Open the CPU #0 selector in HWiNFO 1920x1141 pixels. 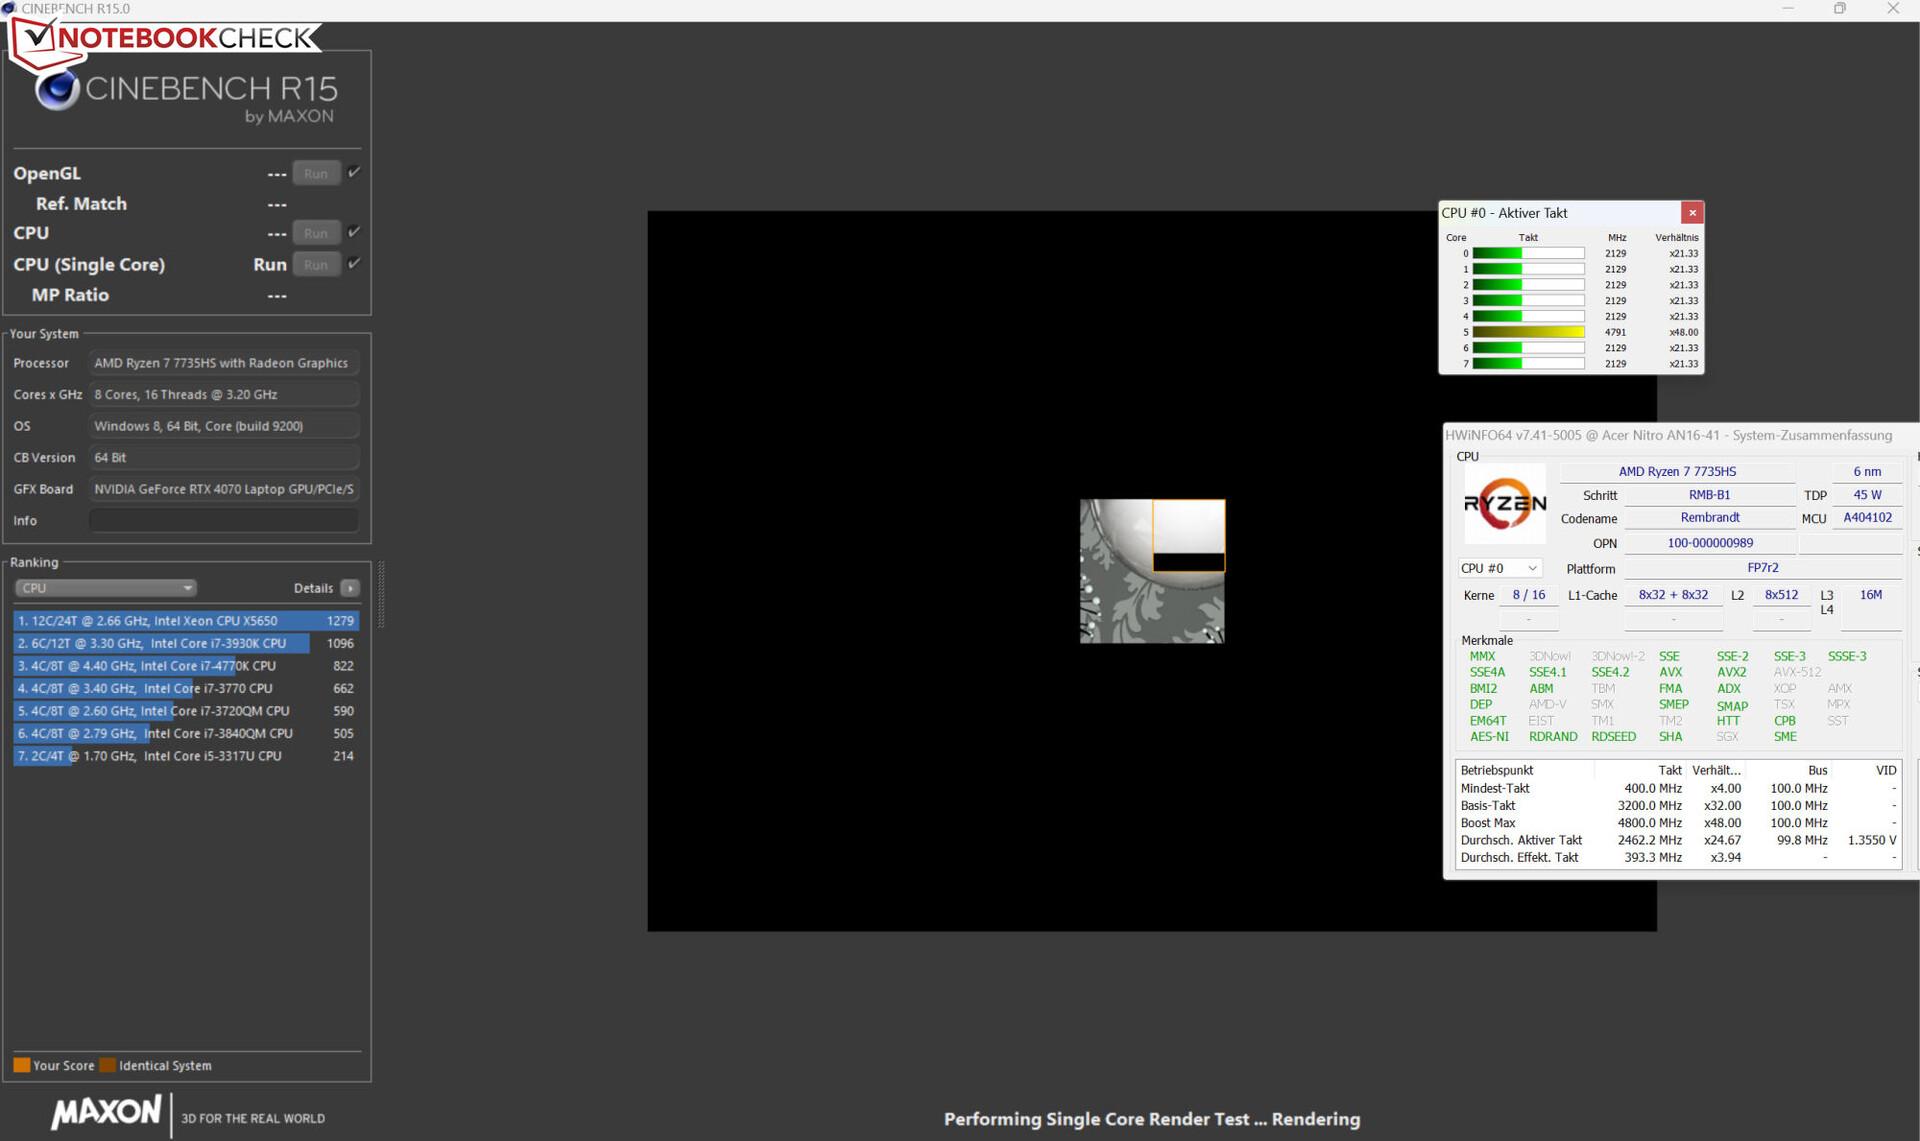1499,568
